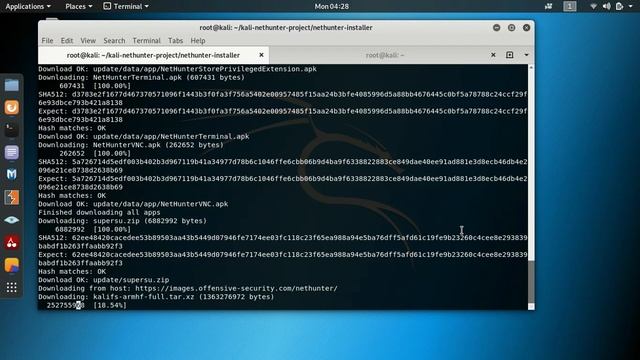
Task: Click 'Finished downloading all apps' line
Action: click(x=99, y=212)
